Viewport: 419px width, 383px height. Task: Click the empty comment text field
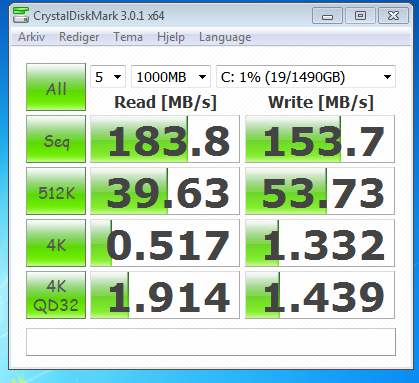pyautogui.click(x=211, y=342)
